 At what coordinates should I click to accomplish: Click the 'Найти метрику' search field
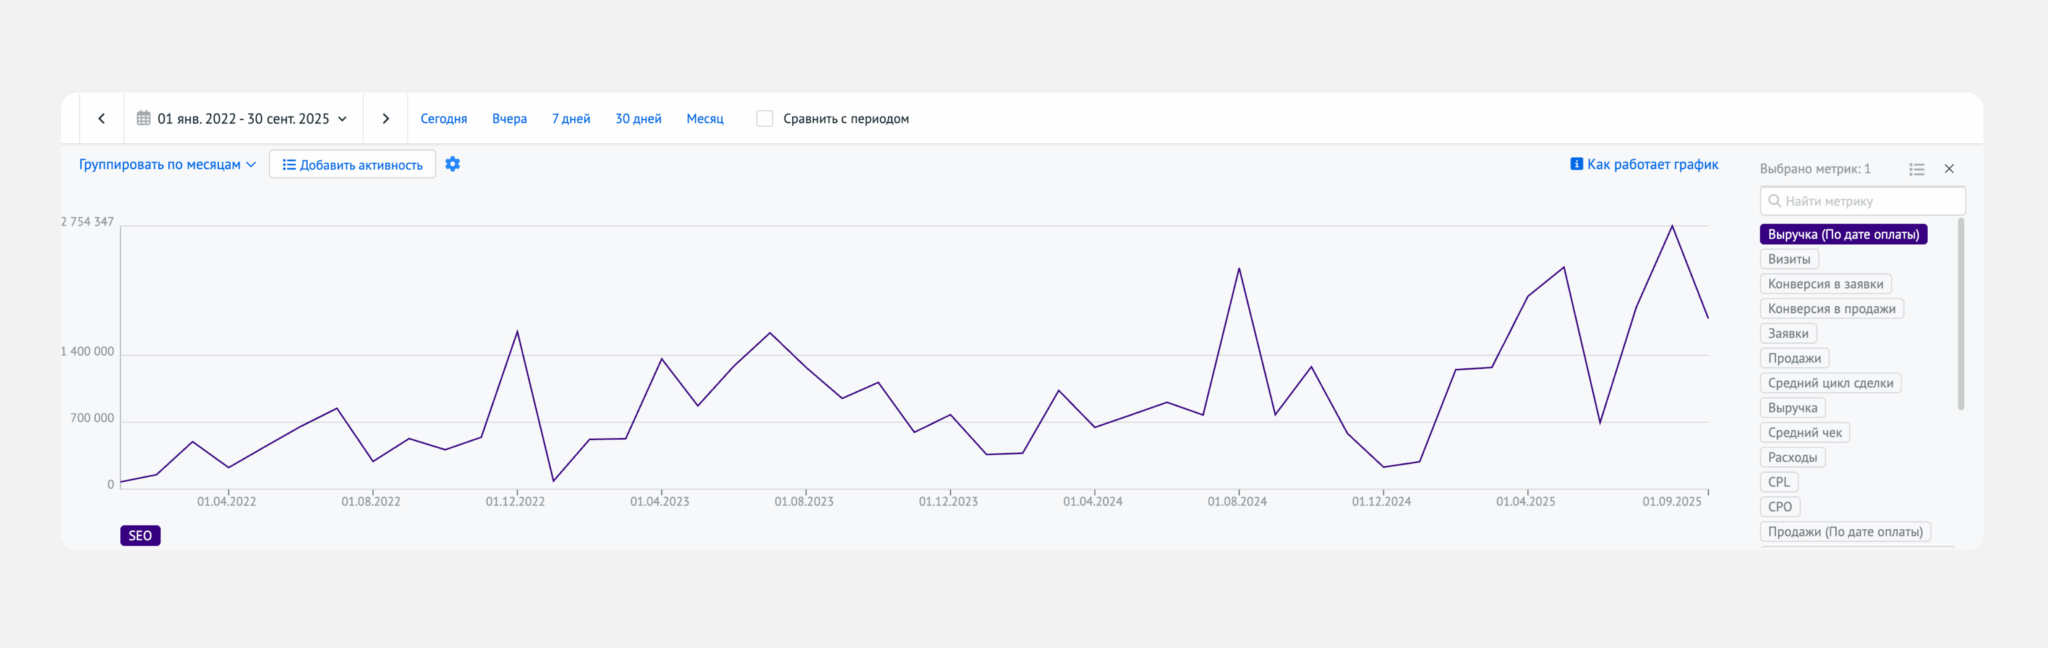coord(1862,201)
